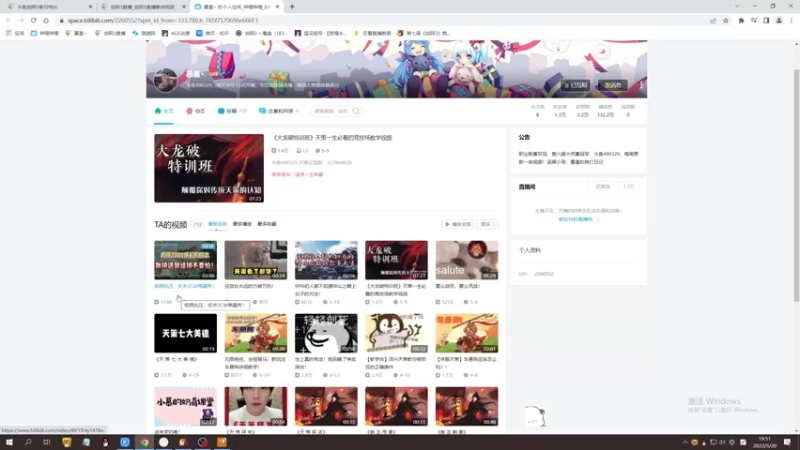Click the magnifier icon in the video search box
The width and height of the screenshot is (800, 450).
tap(356, 111)
